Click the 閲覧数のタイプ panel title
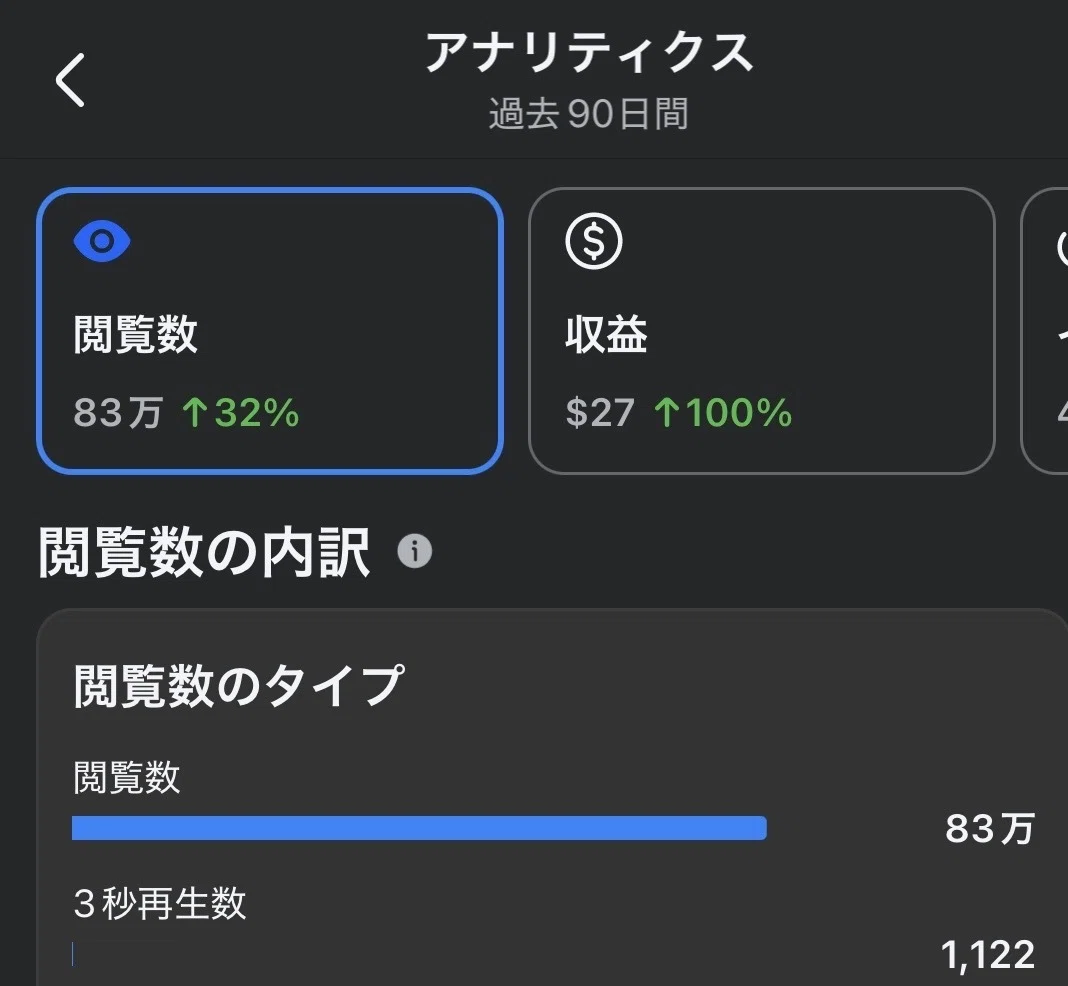Screen dimensions: 1068x986 coord(239,686)
